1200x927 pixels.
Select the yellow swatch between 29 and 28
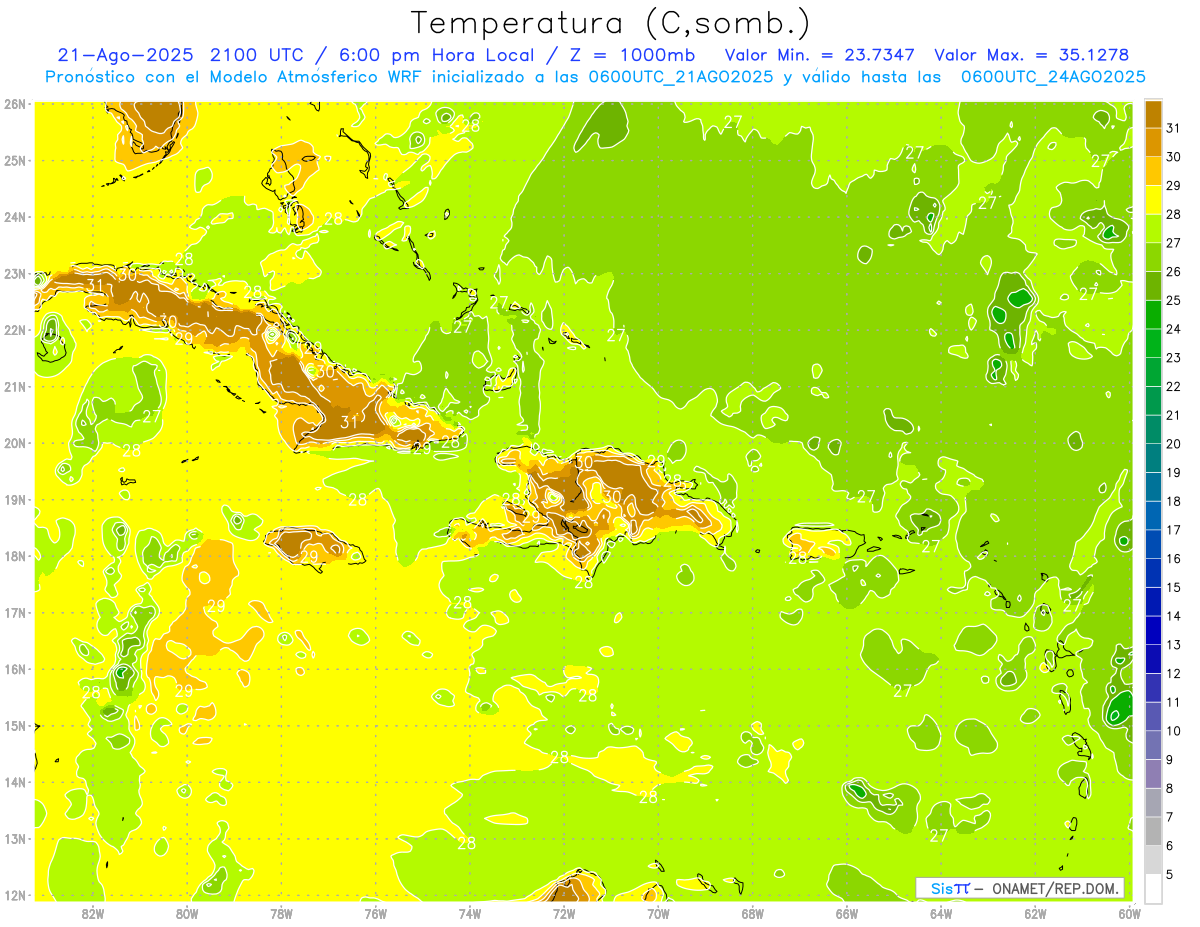pyautogui.click(x=1153, y=200)
